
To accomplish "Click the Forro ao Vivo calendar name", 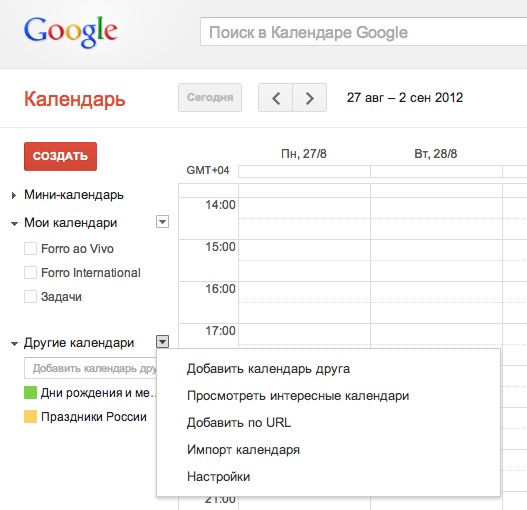I will [x=77, y=249].
